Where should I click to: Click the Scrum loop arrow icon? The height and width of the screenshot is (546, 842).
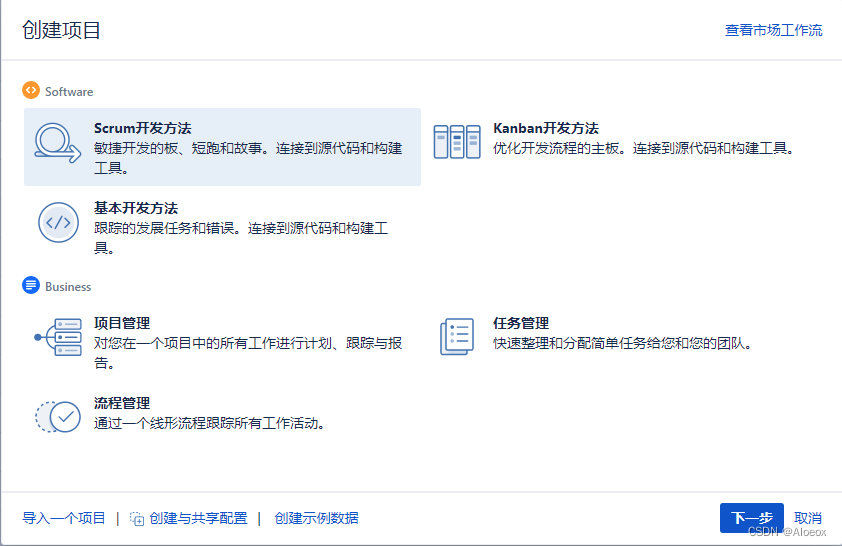click(57, 143)
